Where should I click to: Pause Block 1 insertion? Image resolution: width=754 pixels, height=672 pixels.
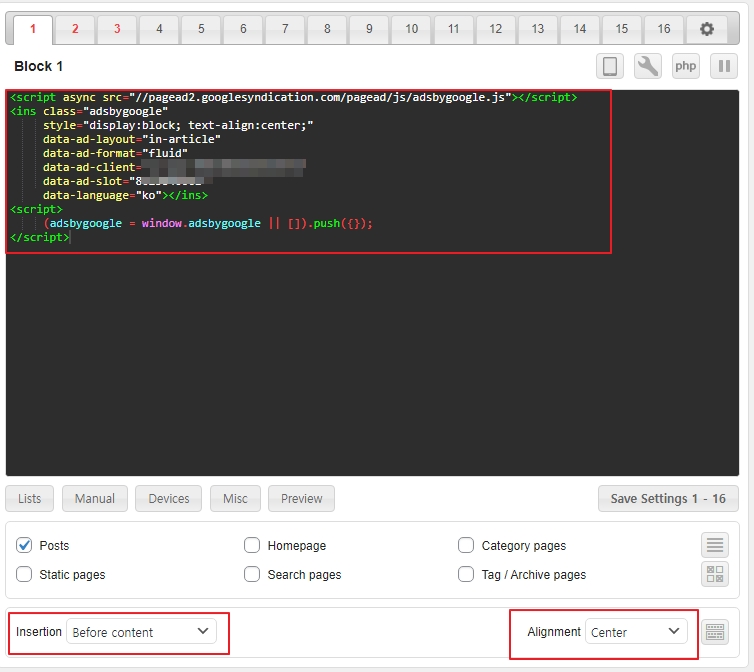[724, 66]
